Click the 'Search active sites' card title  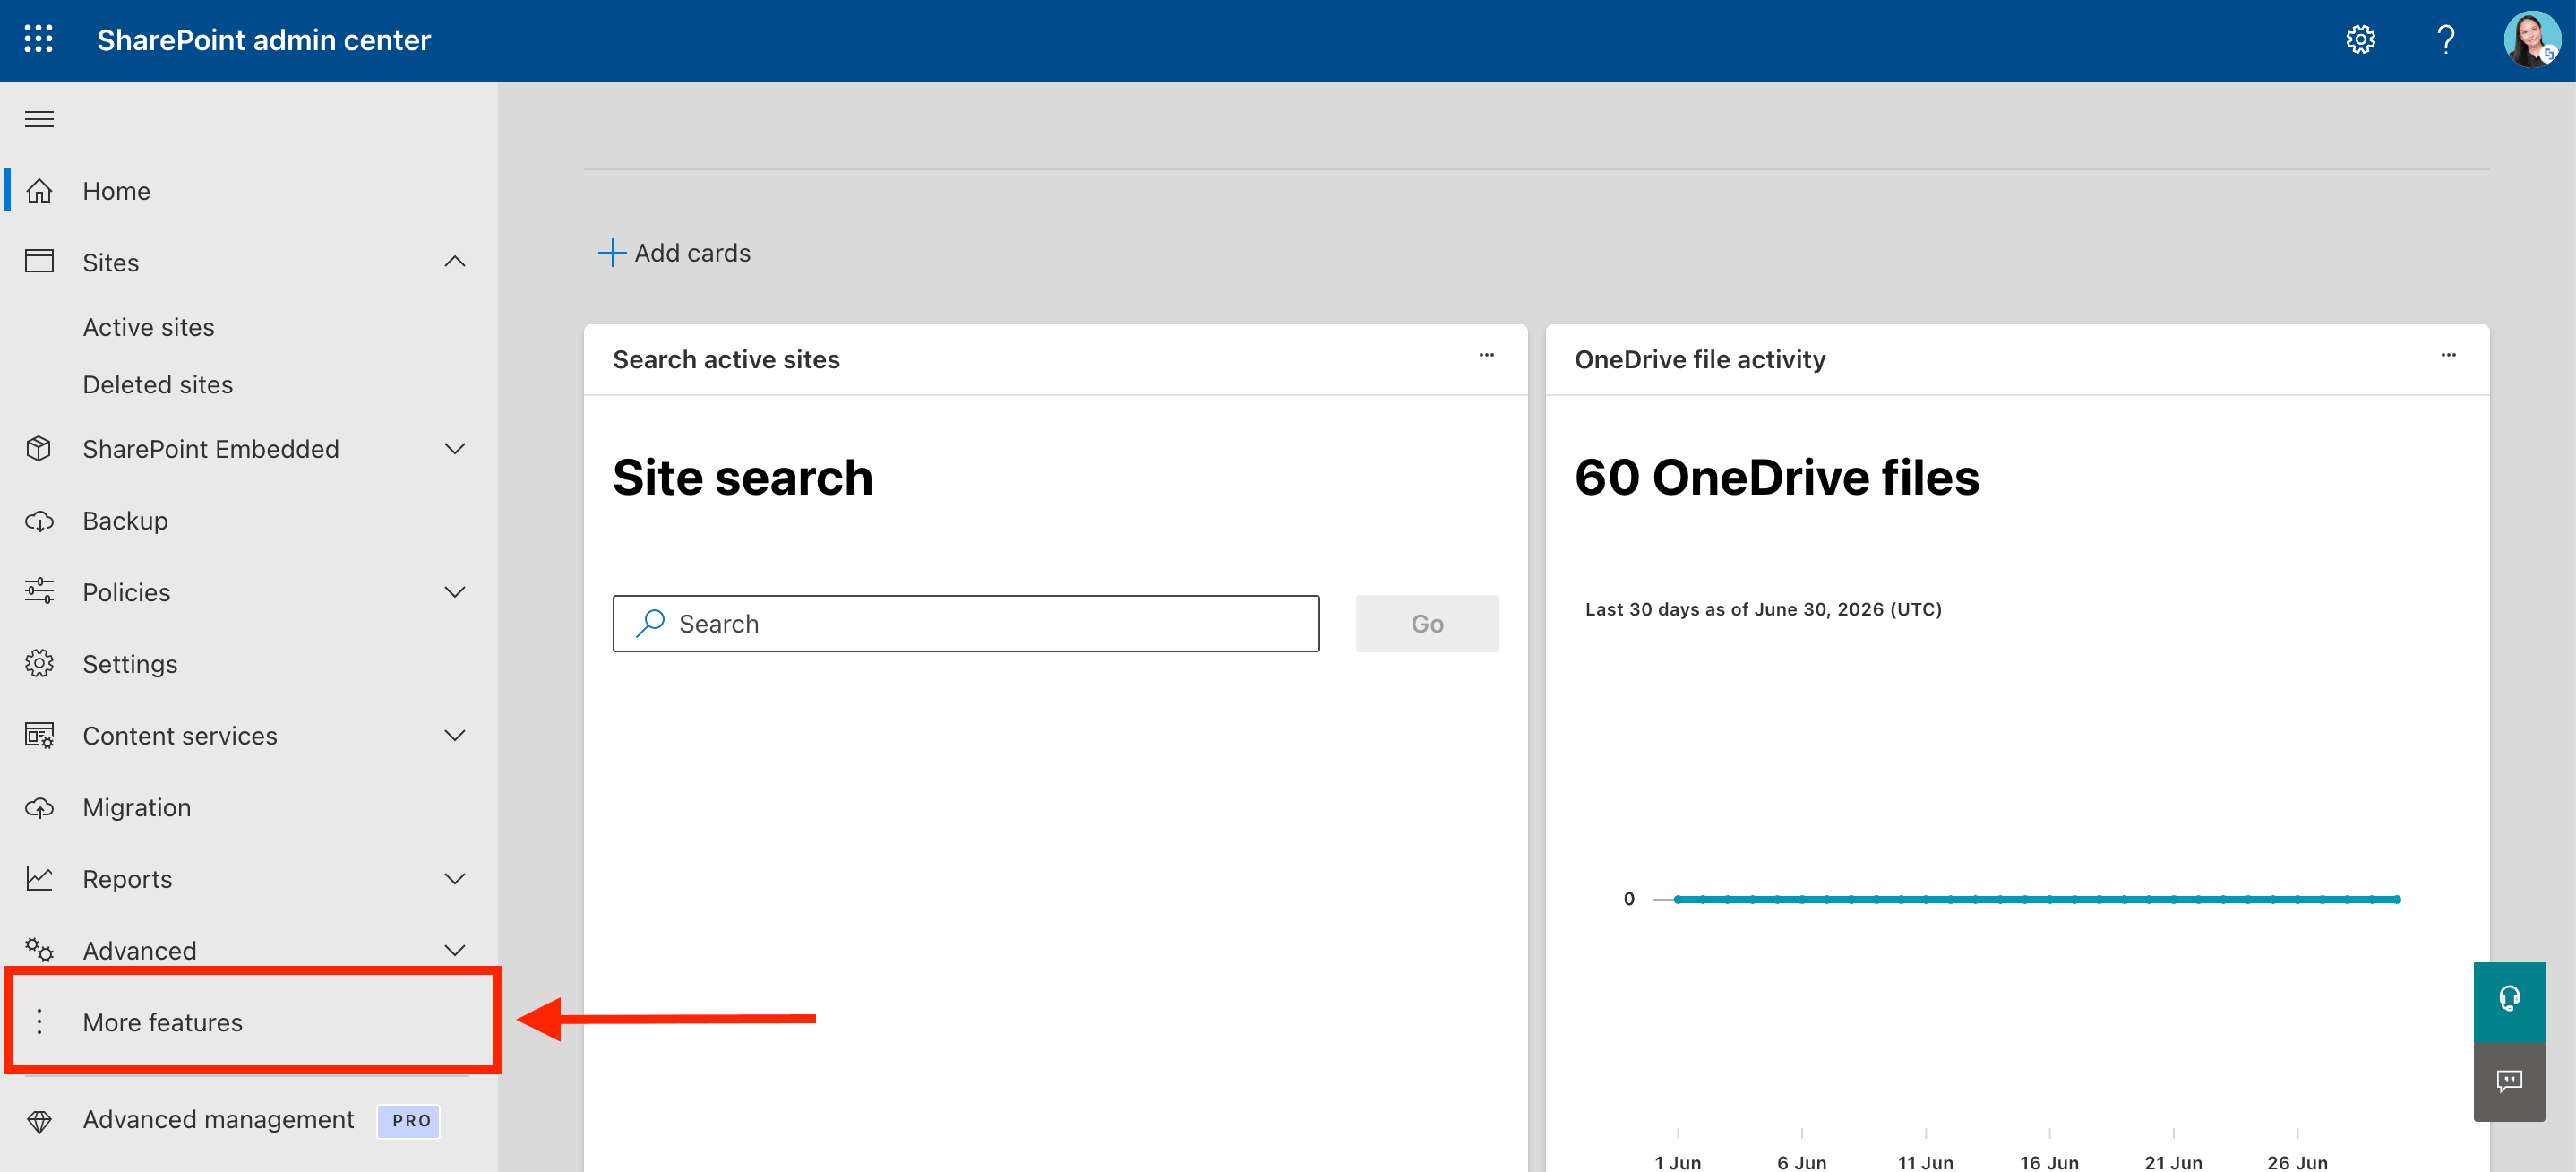(x=726, y=359)
